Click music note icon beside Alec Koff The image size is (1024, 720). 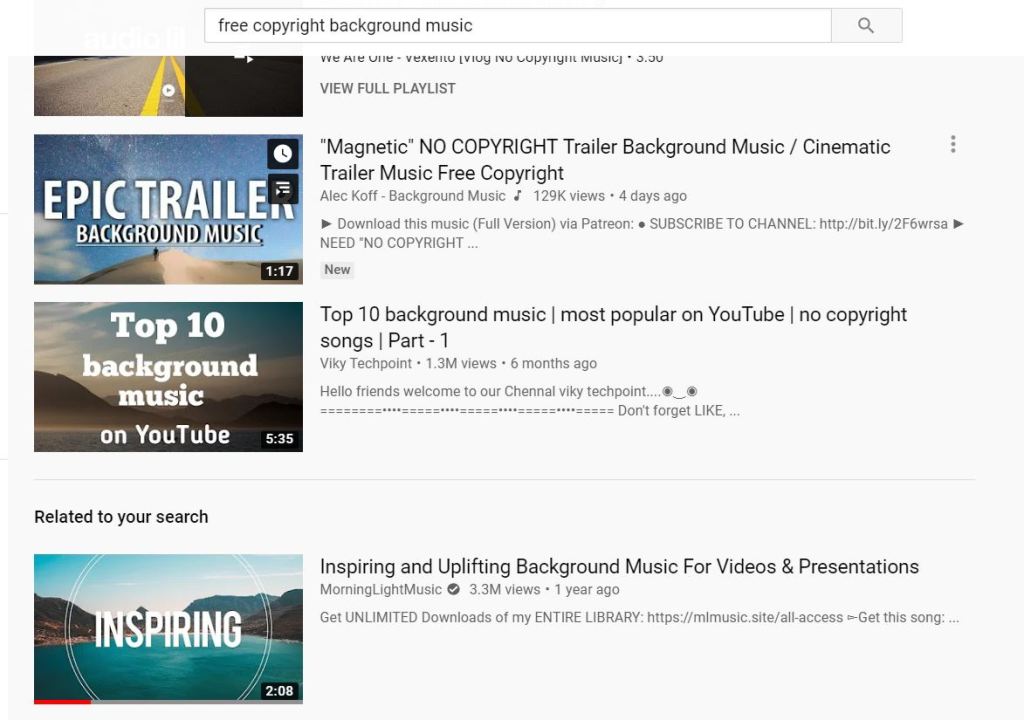pyautogui.click(x=518, y=196)
